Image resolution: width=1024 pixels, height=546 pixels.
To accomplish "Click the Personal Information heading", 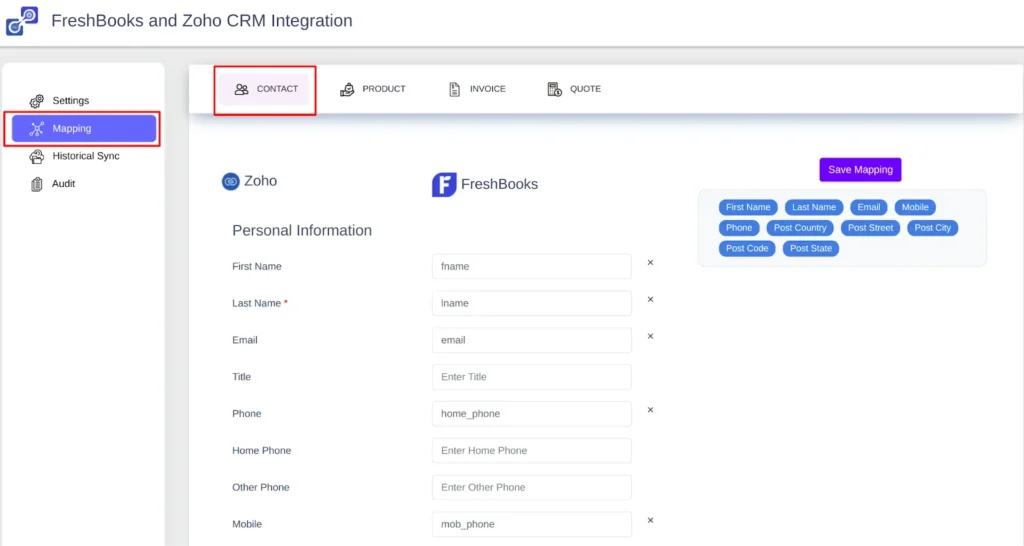I will click(302, 231).
